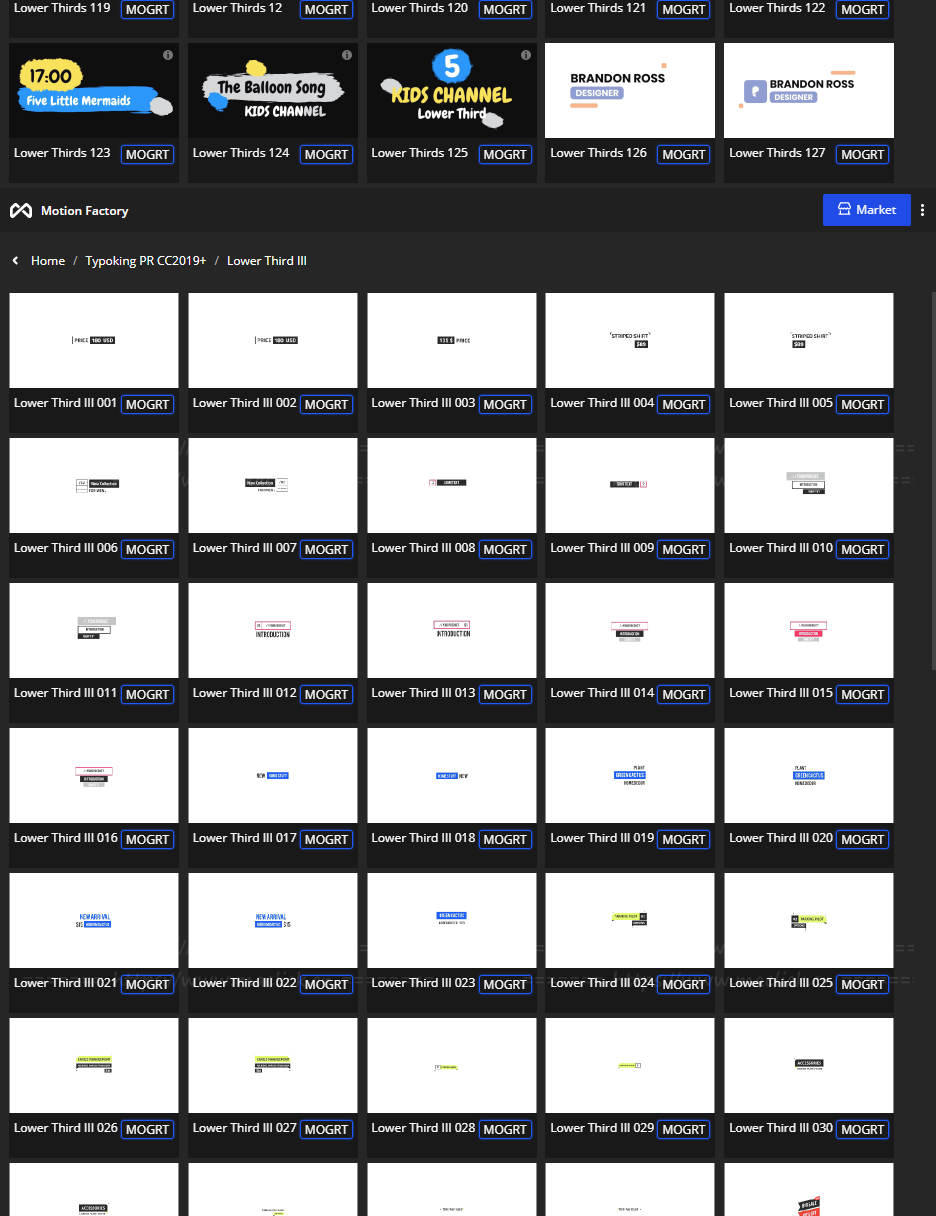Select Lower Third III 017 thumbnail
Screen dimensions: 936x1216
tap(273, 775)
